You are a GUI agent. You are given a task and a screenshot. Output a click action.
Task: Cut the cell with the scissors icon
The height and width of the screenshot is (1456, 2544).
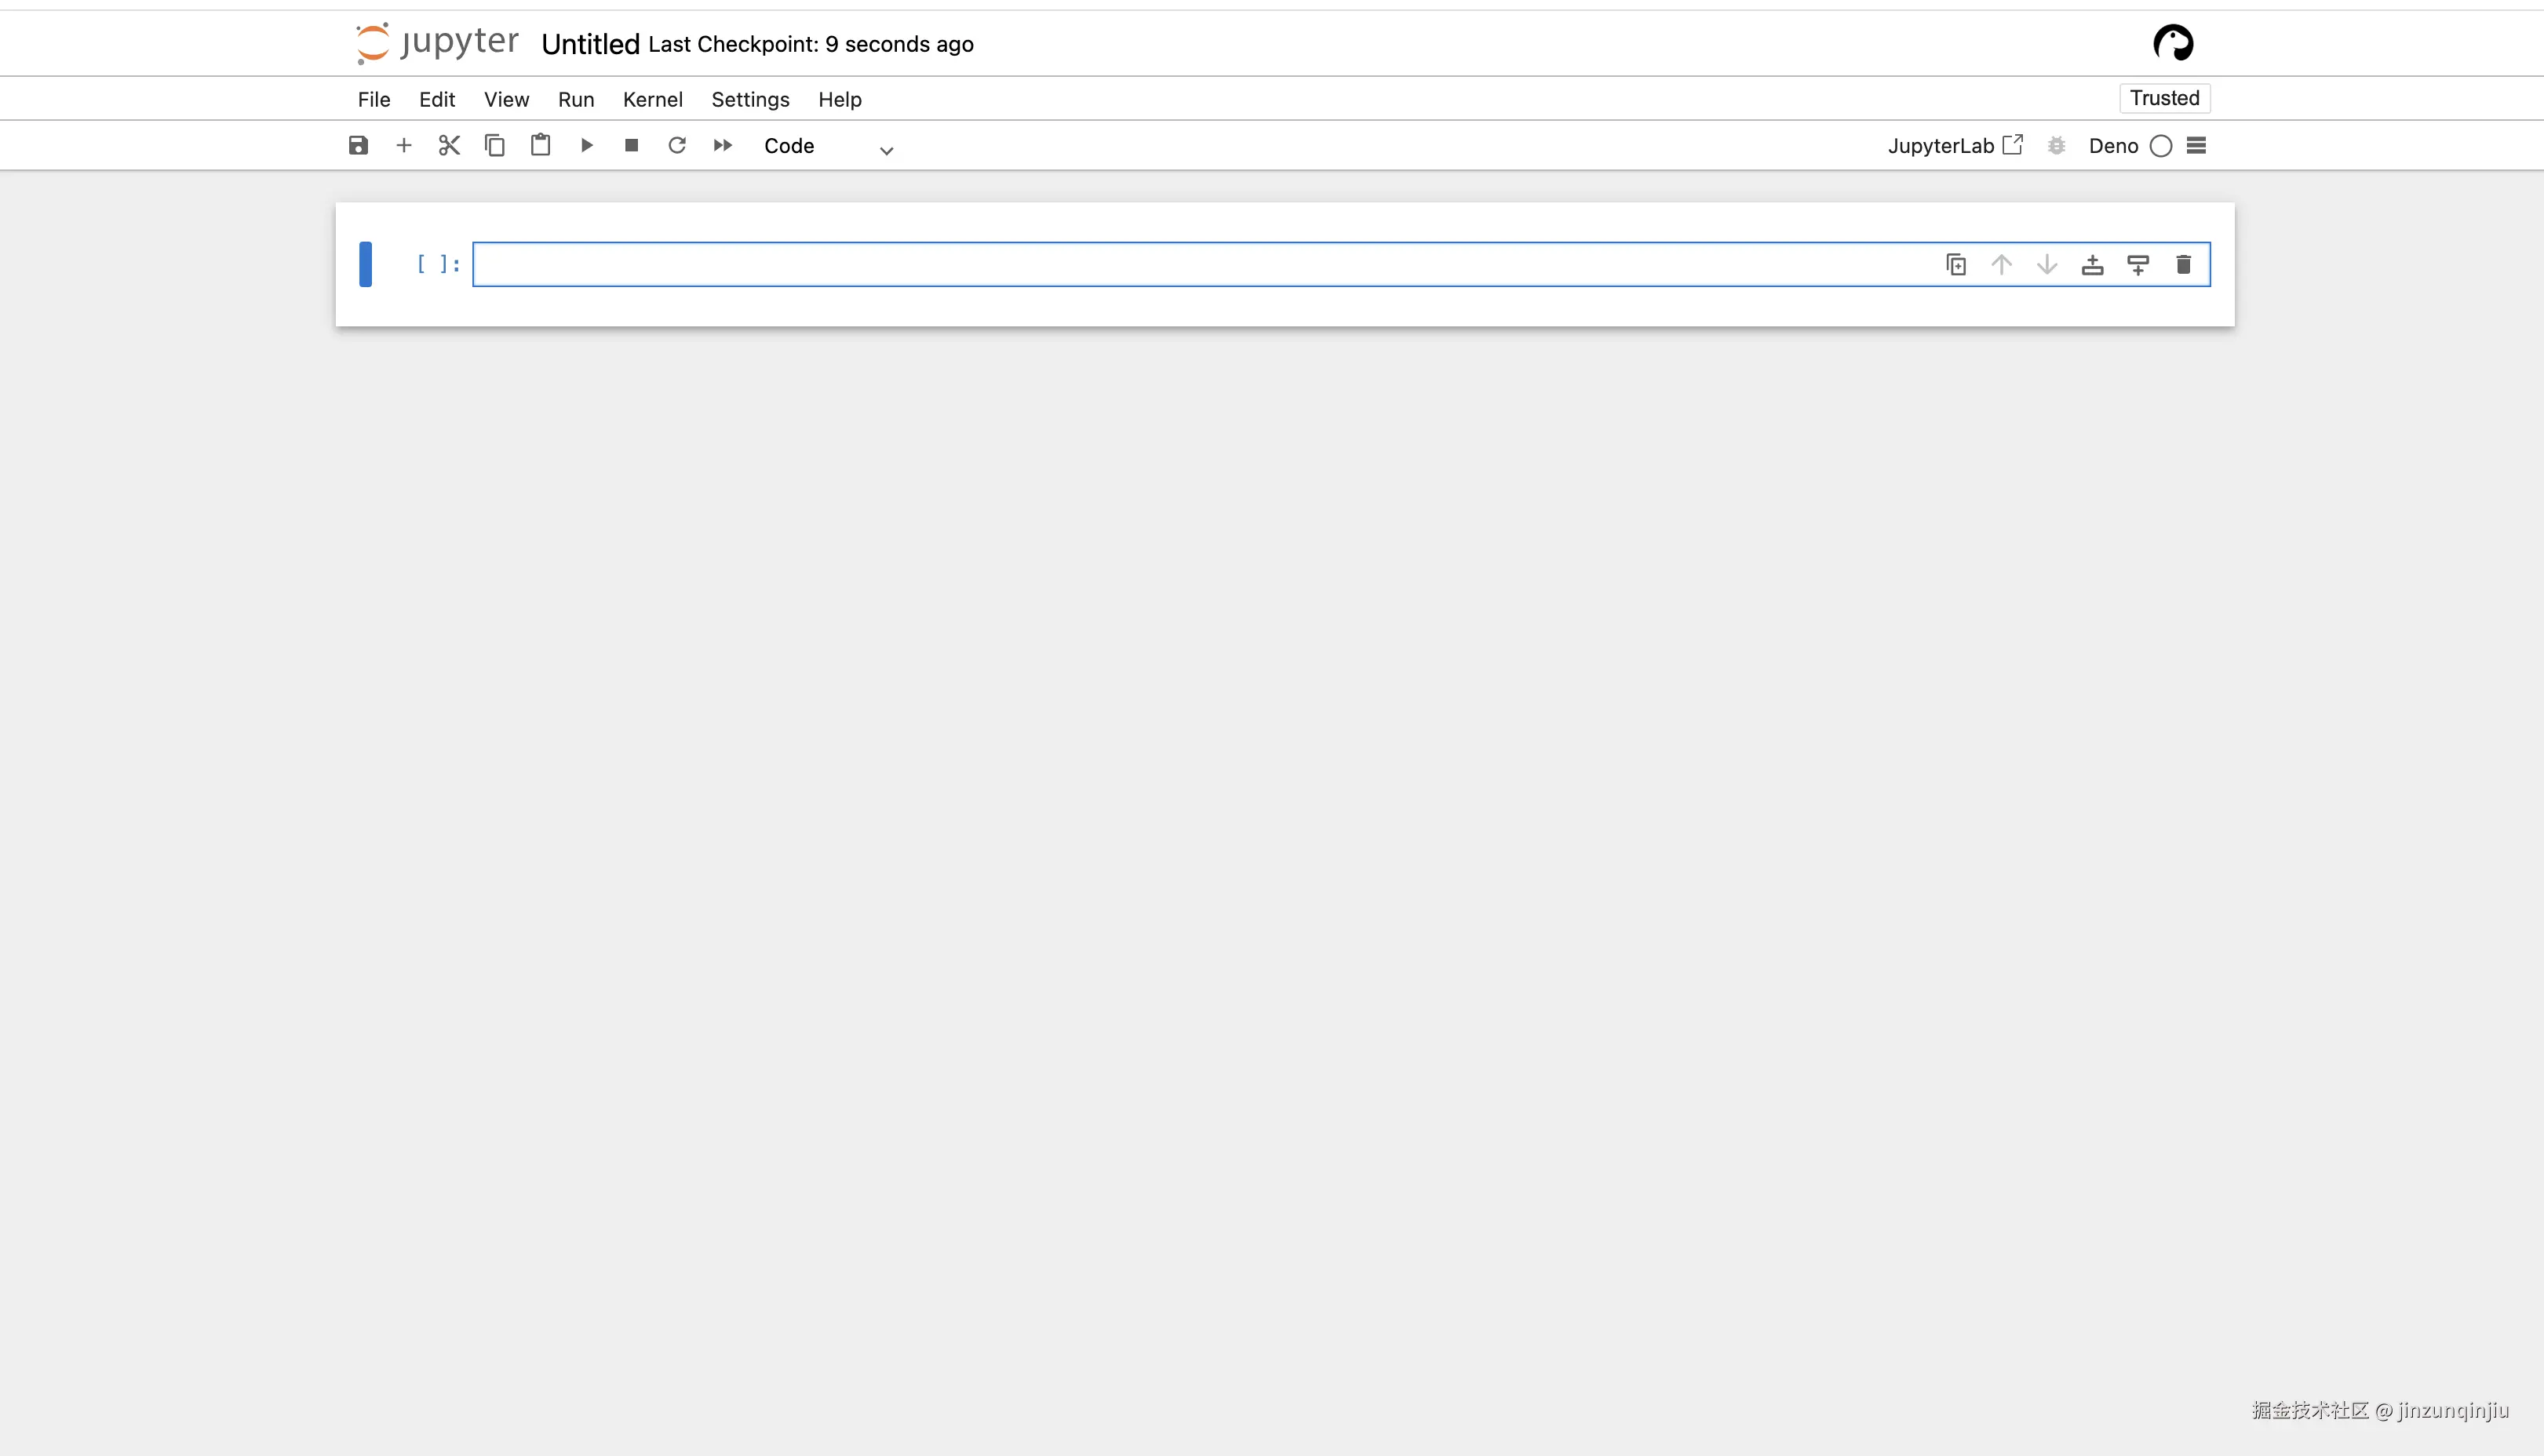pos(449,146)
